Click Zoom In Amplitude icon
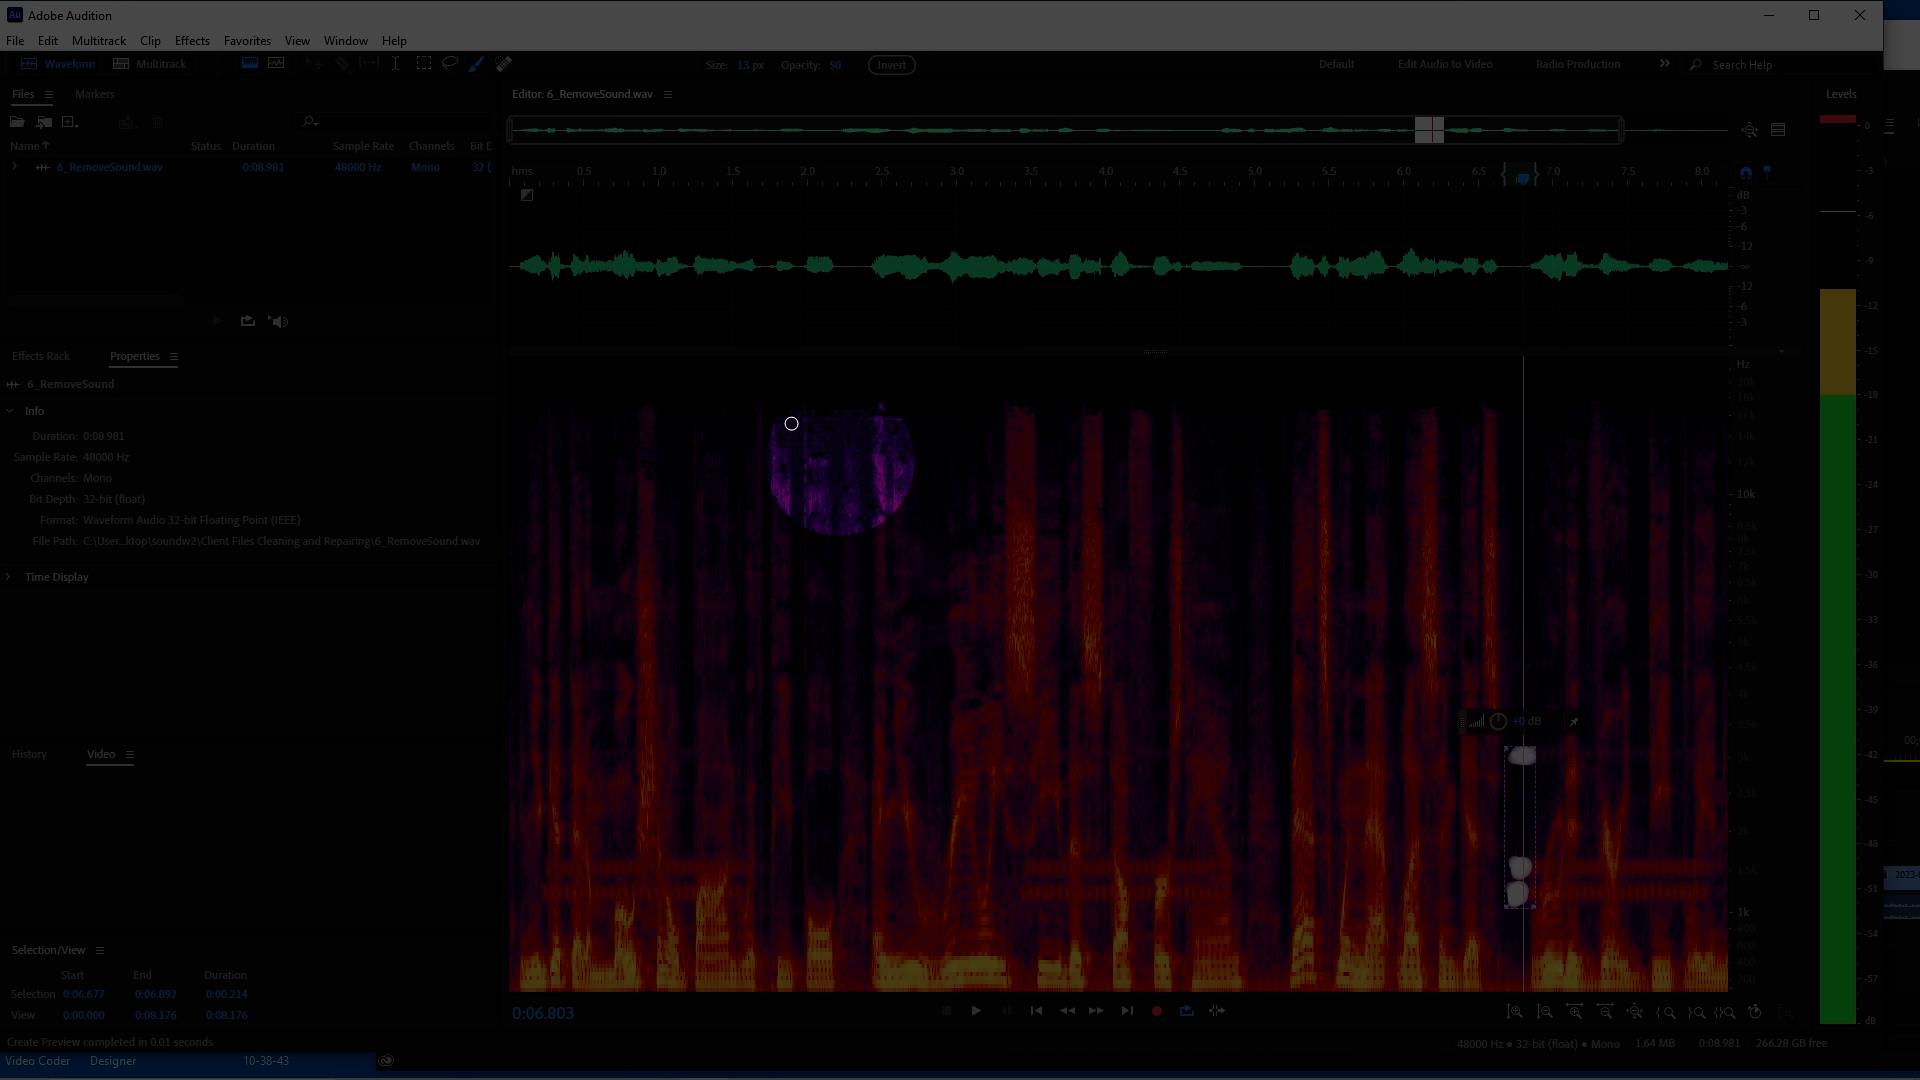The image size is (1920, 1080). click(x=1515, y=1012)
